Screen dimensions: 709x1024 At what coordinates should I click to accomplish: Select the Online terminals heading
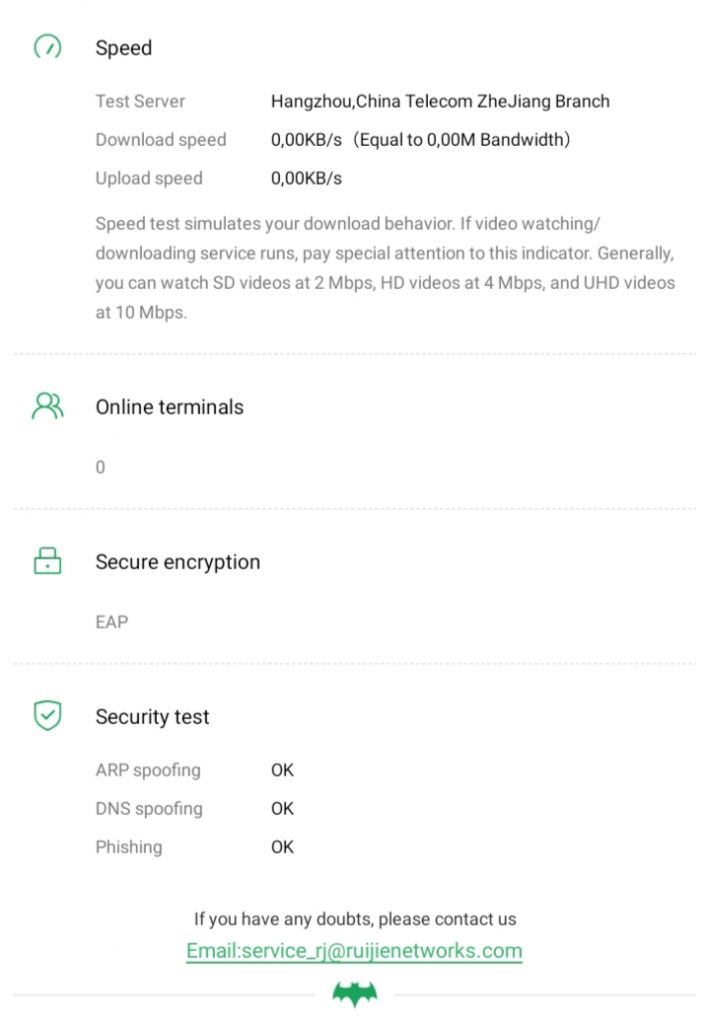click(169, 407)
